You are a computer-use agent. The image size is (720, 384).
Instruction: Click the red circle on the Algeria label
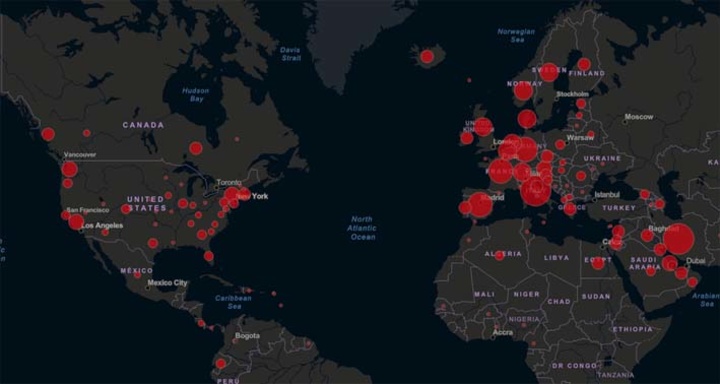point(500,255)
